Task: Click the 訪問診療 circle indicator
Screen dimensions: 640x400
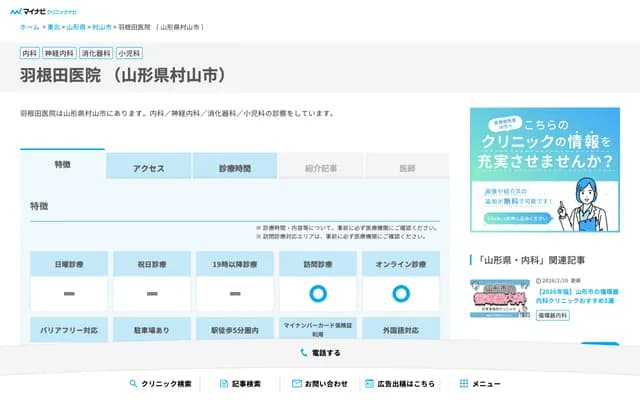Action: point(318,294)
